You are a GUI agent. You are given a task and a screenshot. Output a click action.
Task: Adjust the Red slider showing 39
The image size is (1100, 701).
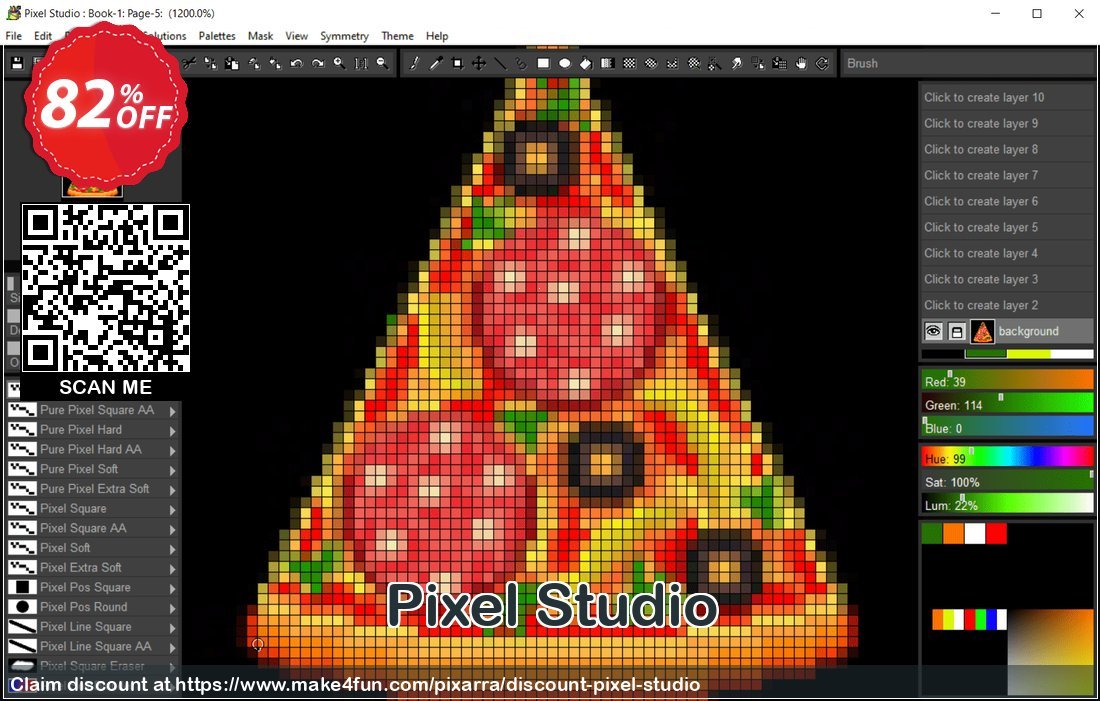click(1007, 381)
